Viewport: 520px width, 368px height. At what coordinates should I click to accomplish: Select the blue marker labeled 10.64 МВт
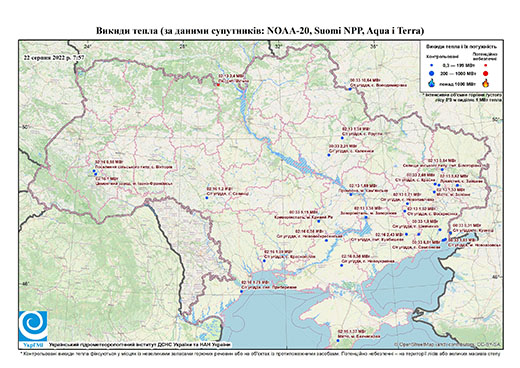click(x=350, y=89)
